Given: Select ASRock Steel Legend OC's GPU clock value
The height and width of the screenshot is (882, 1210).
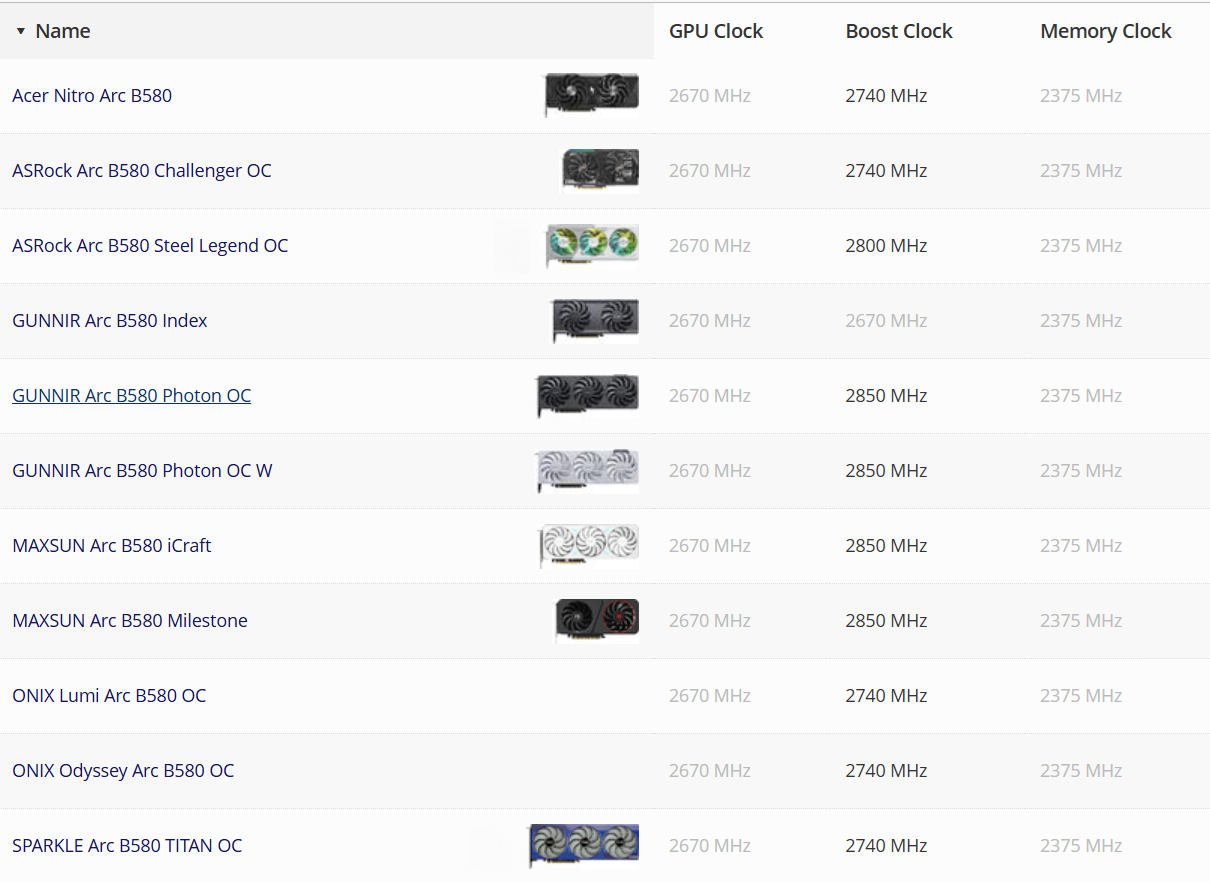Looking at the screenshot, I should click(710, 246).
